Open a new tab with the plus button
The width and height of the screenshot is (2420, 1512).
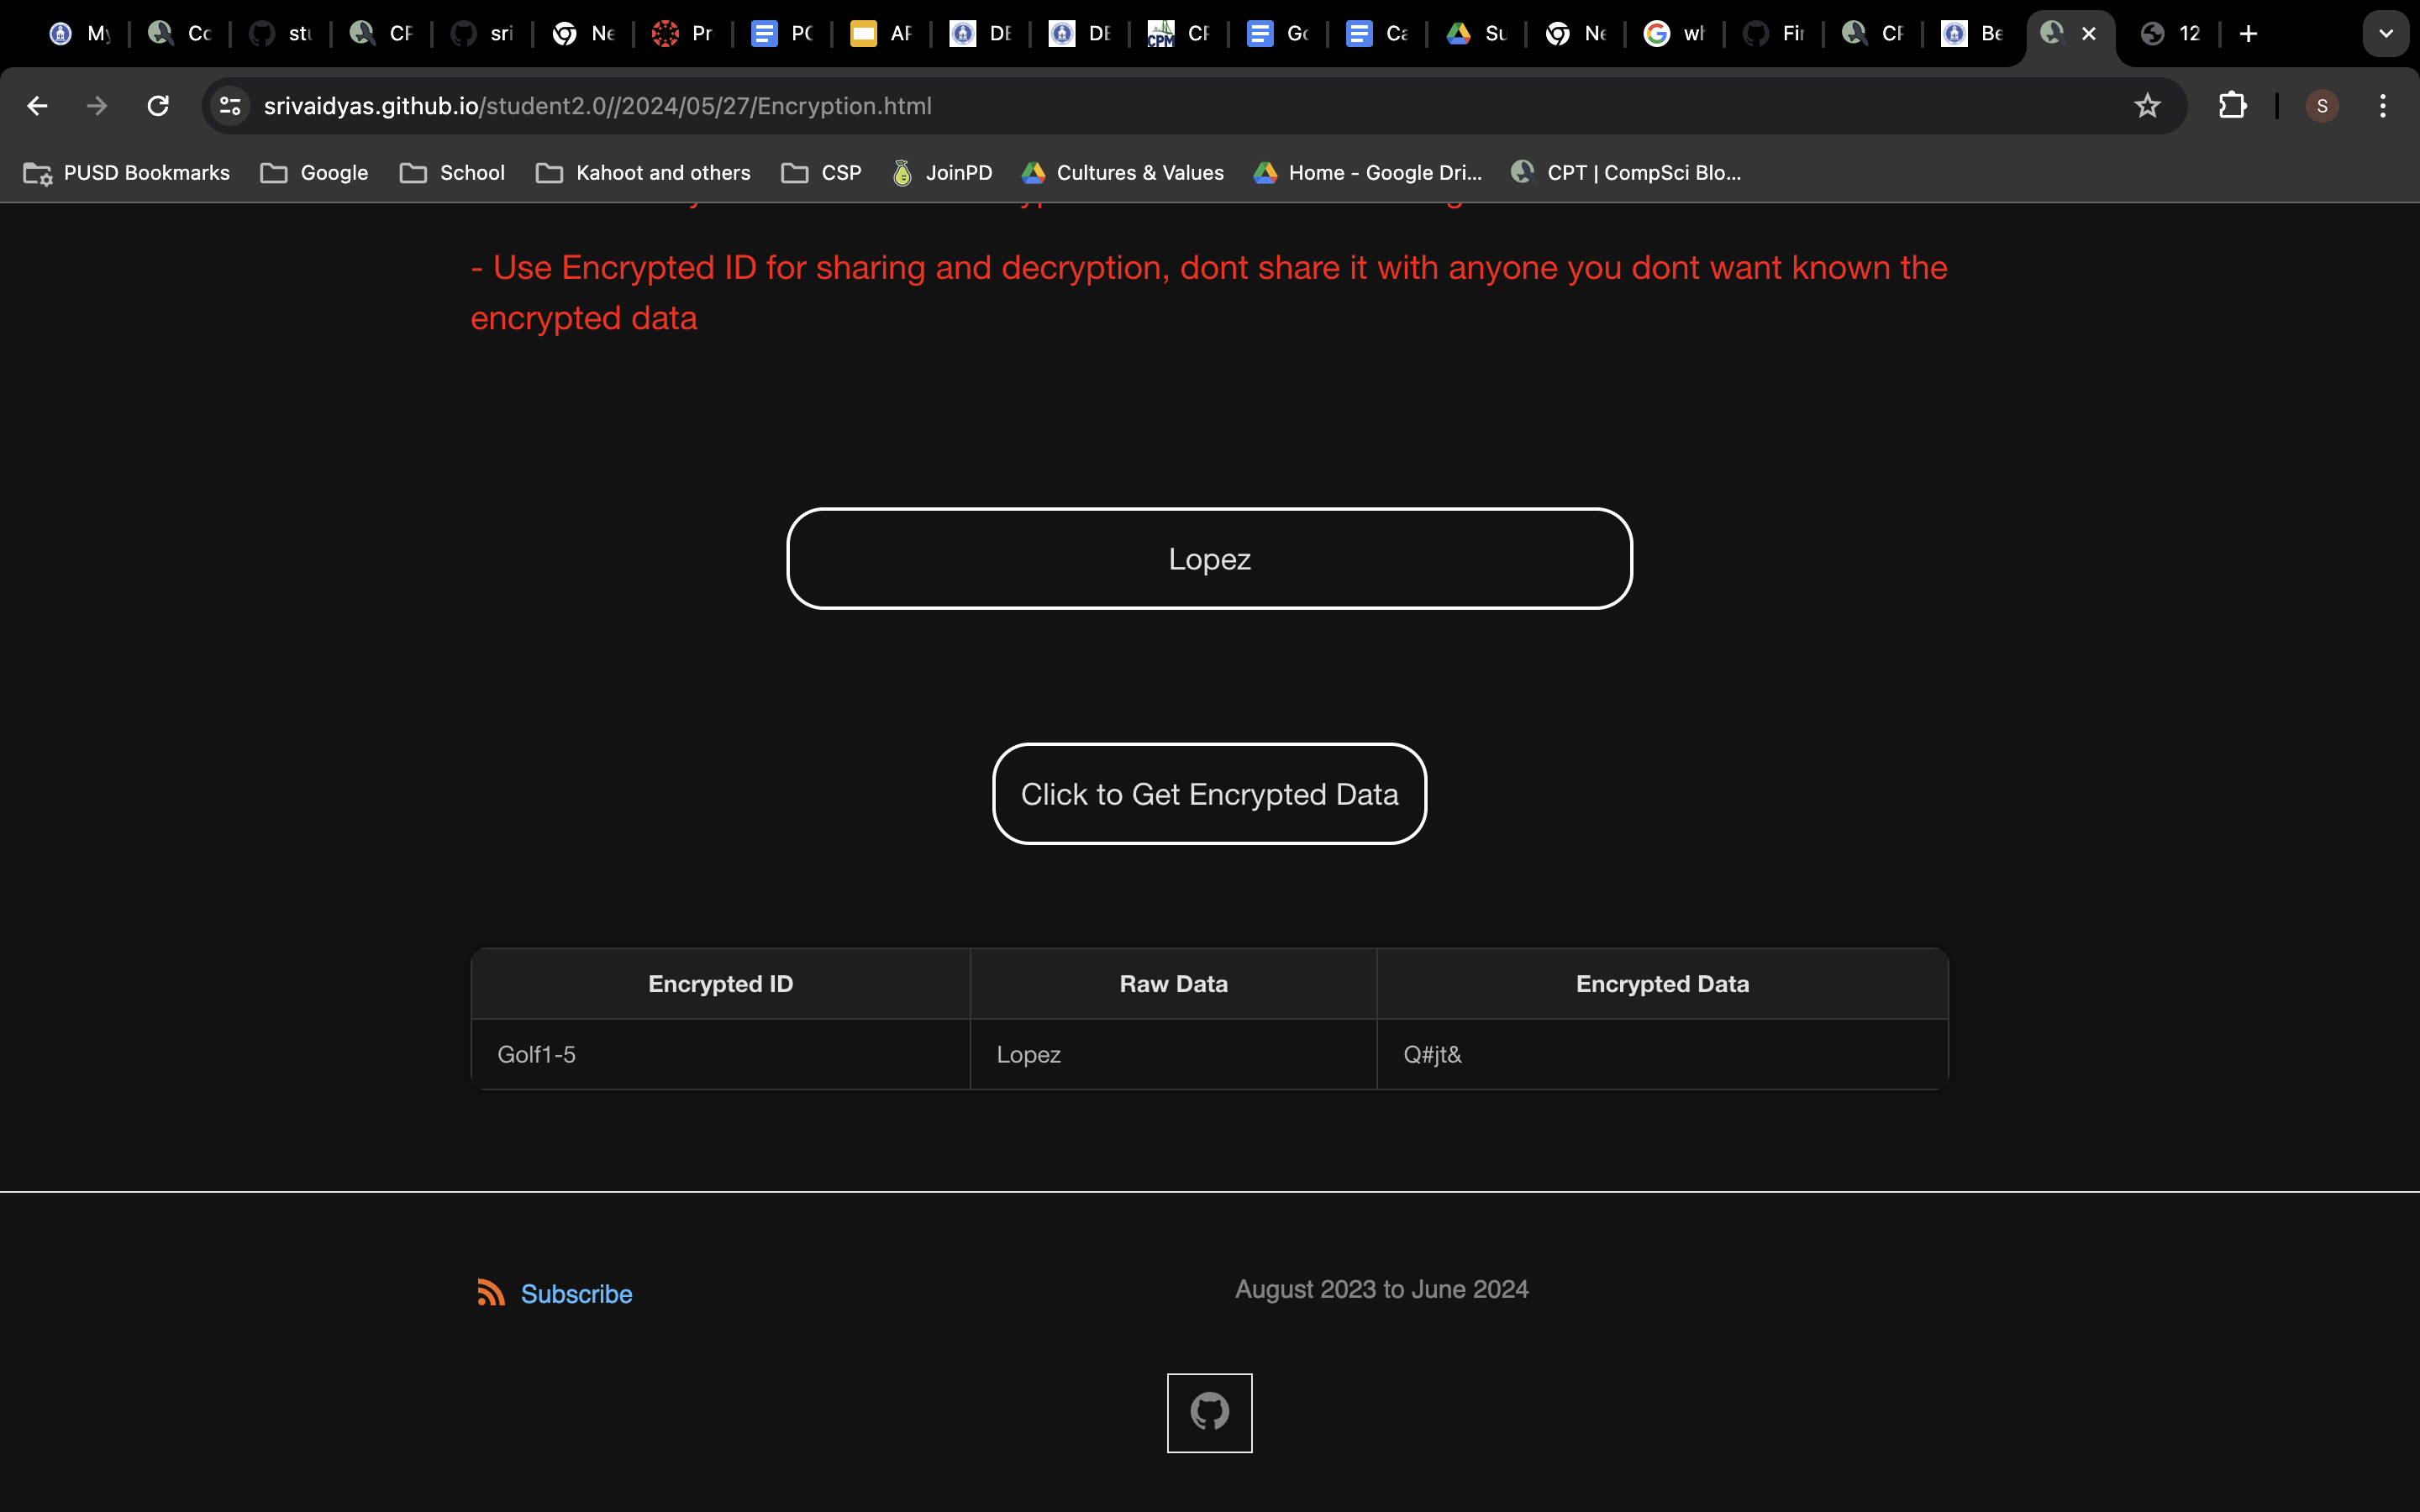pyautogui.click(x=2249, y=34)
